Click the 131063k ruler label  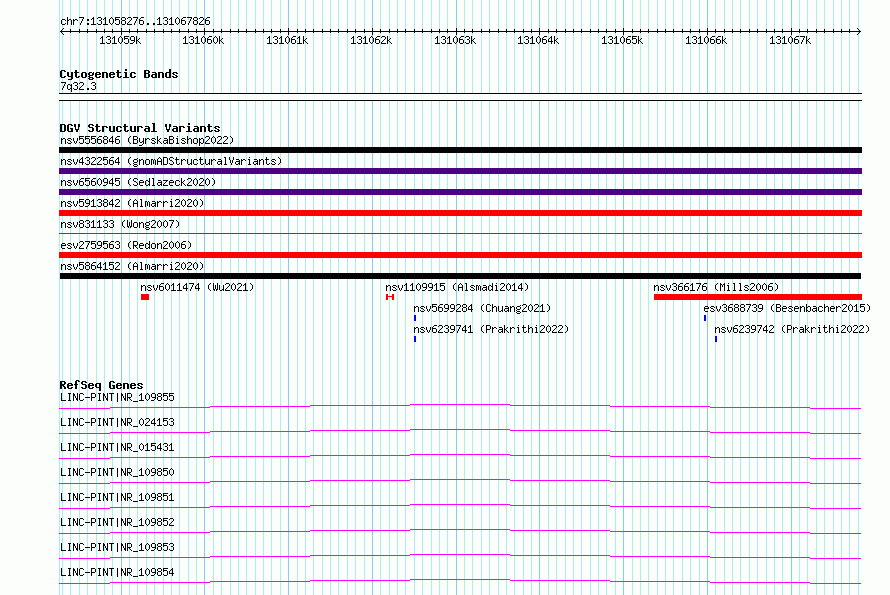455,40
